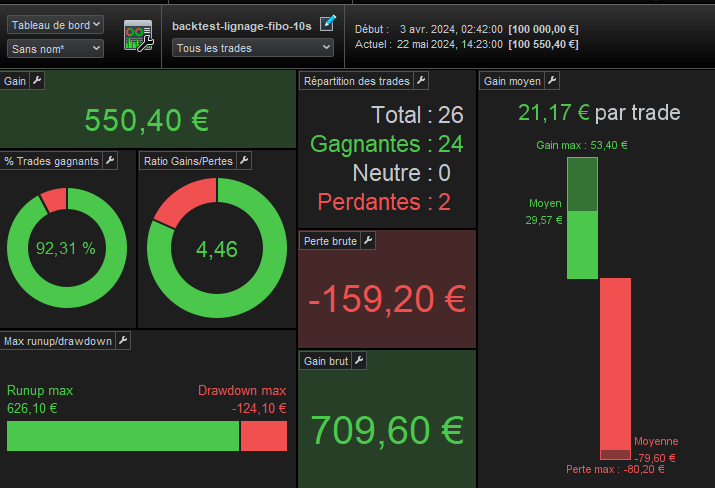Click the 92,31 % winning trades value
715x488 pixels.
click(66, 248)
